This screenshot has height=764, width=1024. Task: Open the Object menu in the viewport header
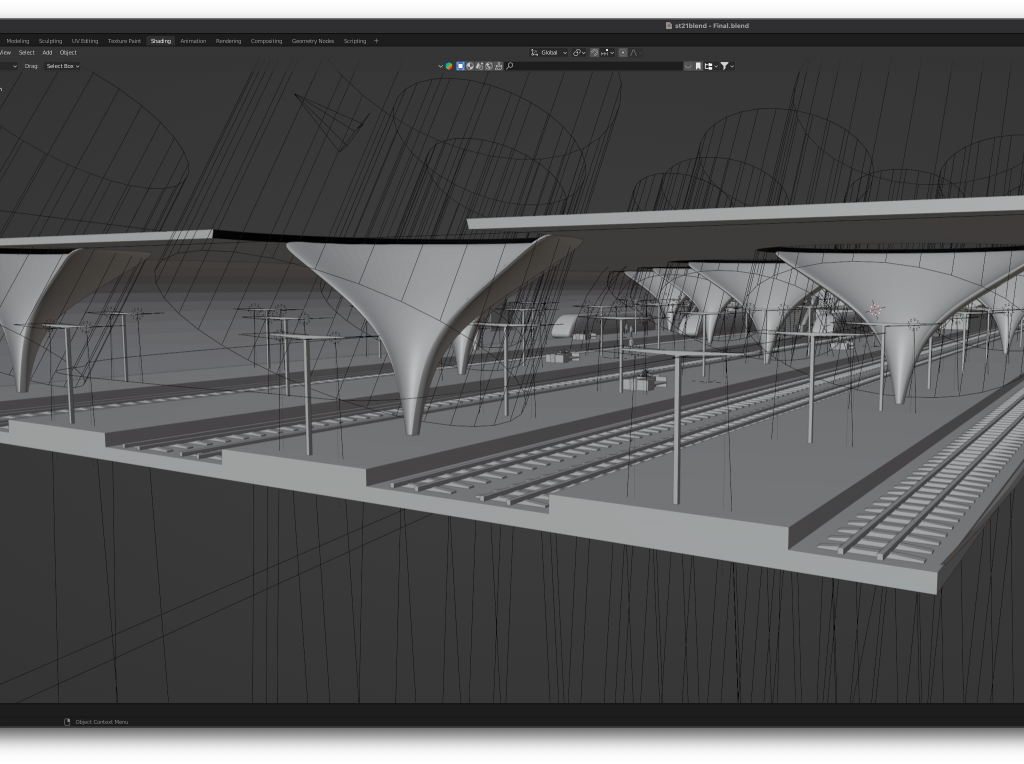(68, 53)
